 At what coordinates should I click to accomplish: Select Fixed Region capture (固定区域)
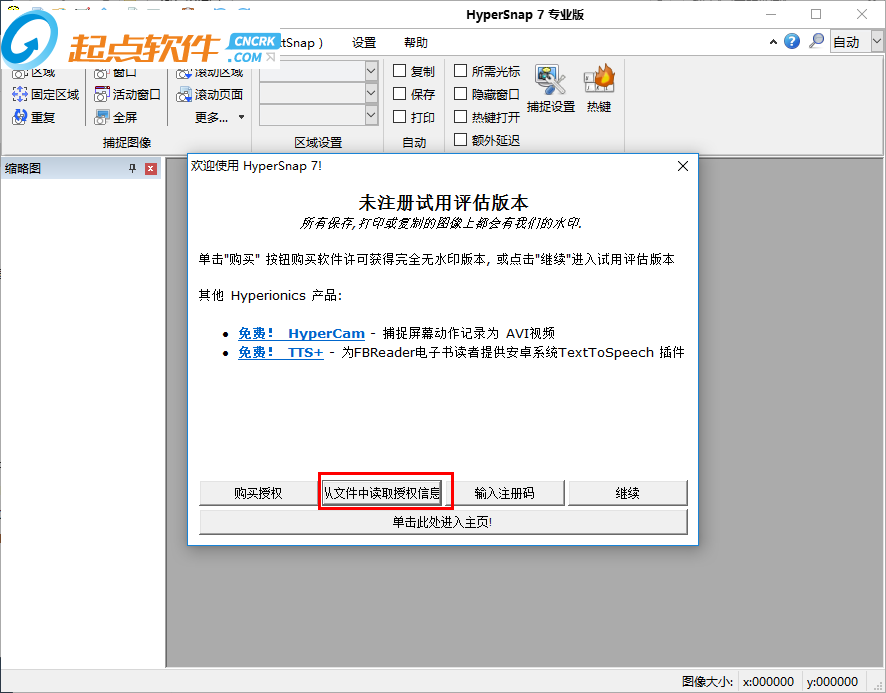[46, 94]
